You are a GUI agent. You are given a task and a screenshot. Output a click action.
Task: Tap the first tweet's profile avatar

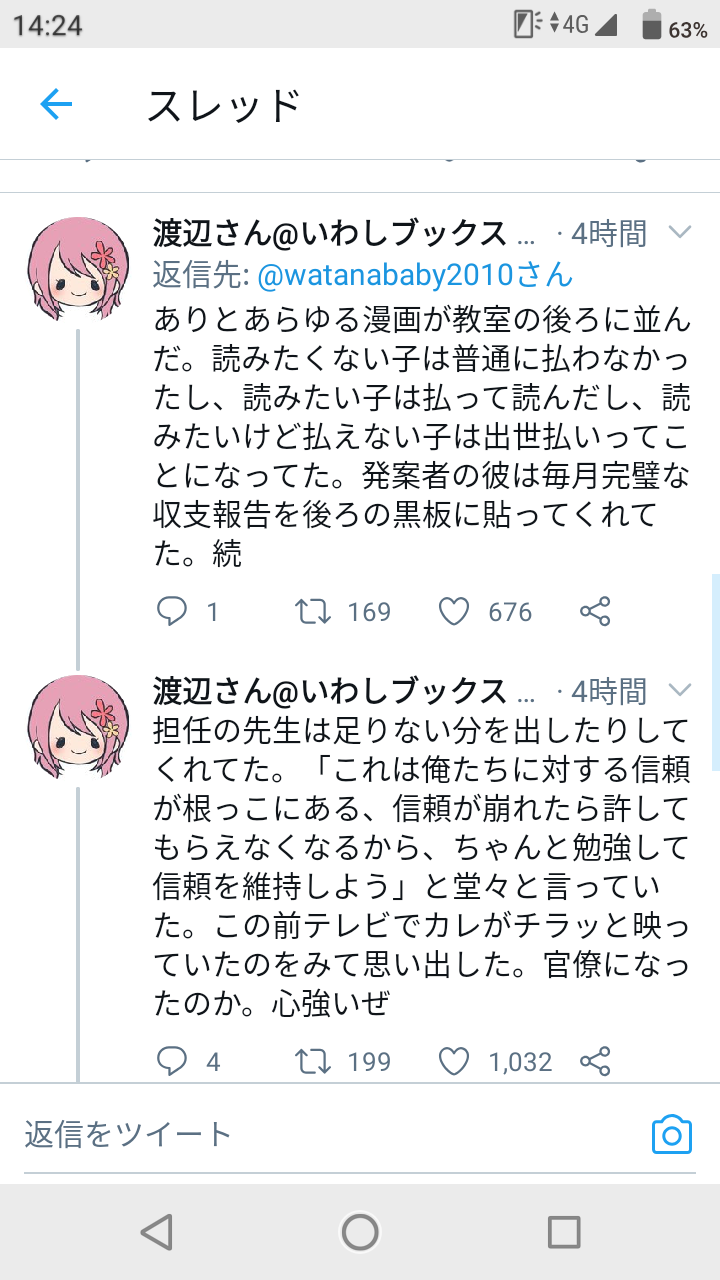click(78, 270)
